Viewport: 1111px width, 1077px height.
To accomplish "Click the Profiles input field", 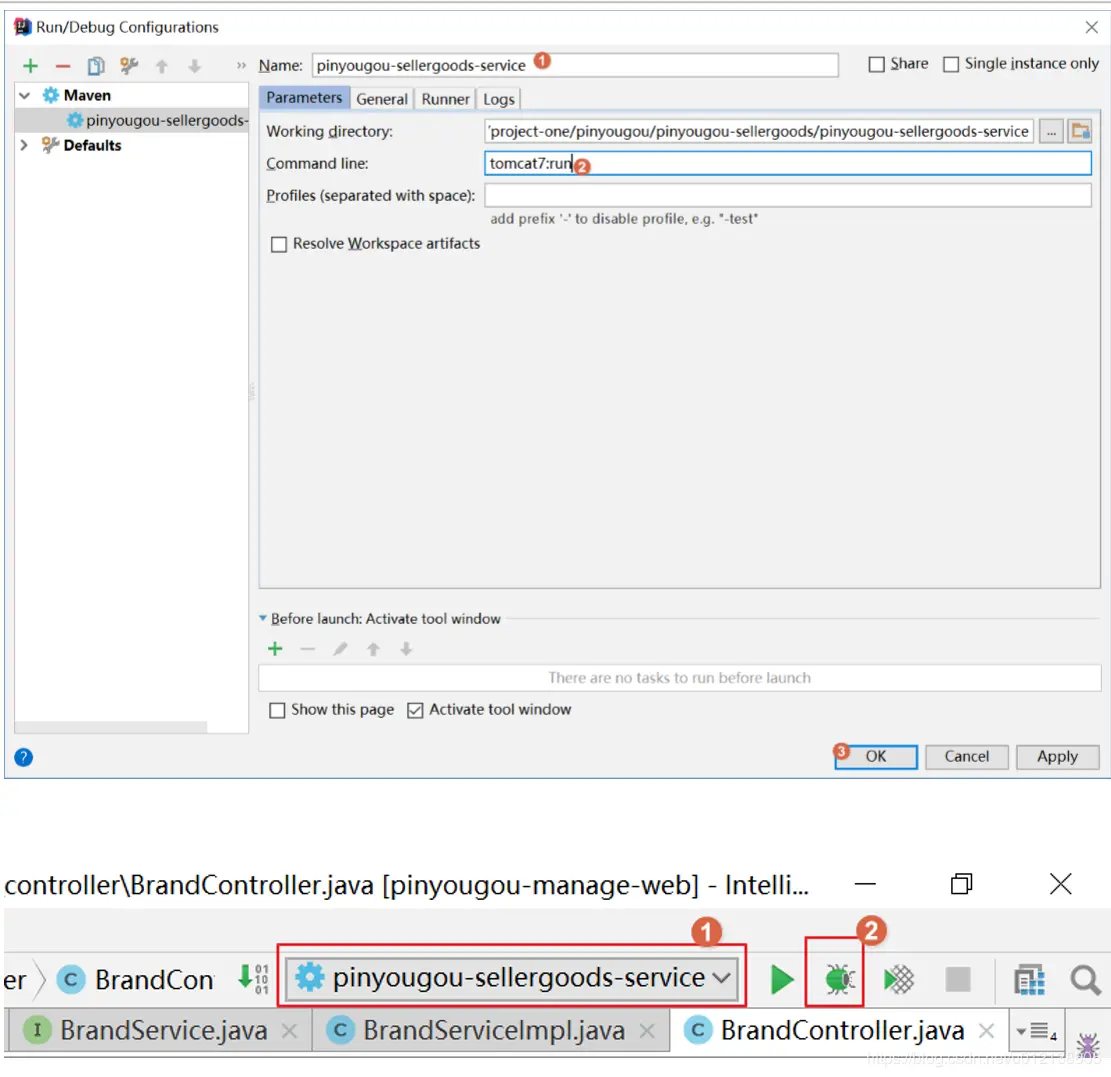I will (x=788, y=196).
